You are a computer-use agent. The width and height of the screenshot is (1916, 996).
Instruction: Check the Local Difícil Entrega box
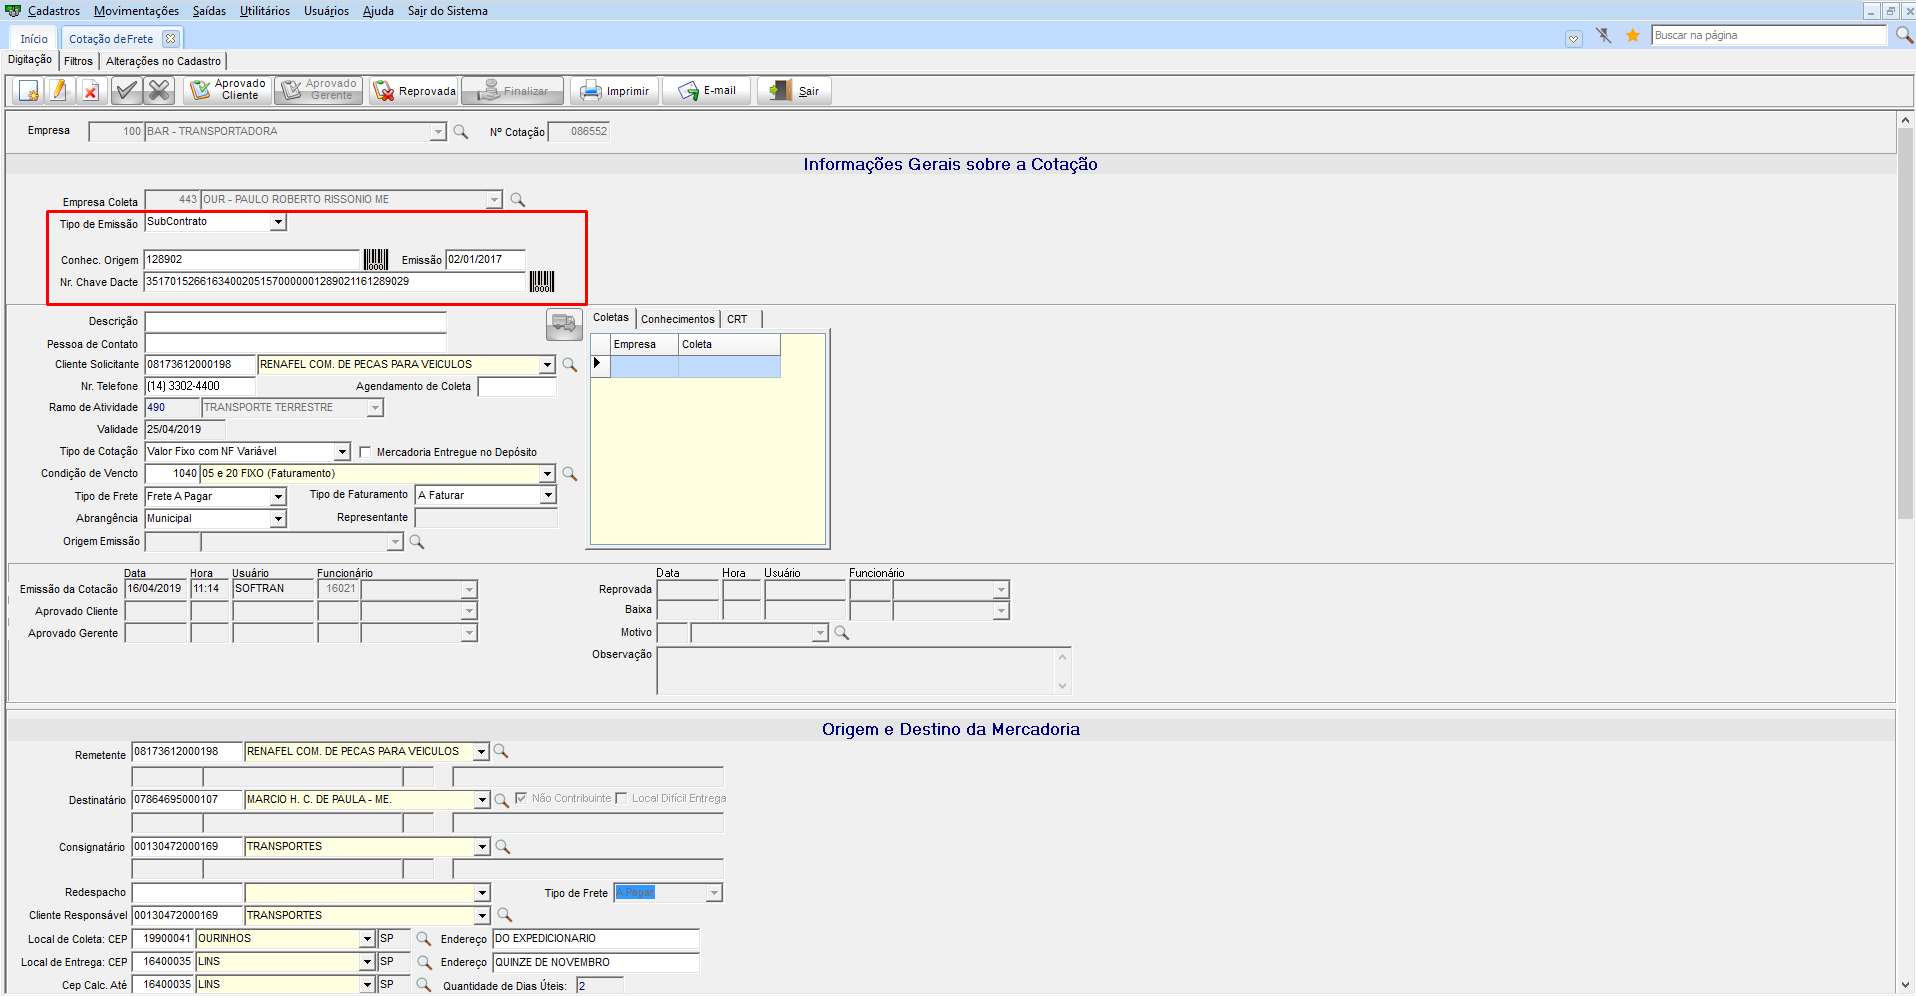(x=622, y=798)
